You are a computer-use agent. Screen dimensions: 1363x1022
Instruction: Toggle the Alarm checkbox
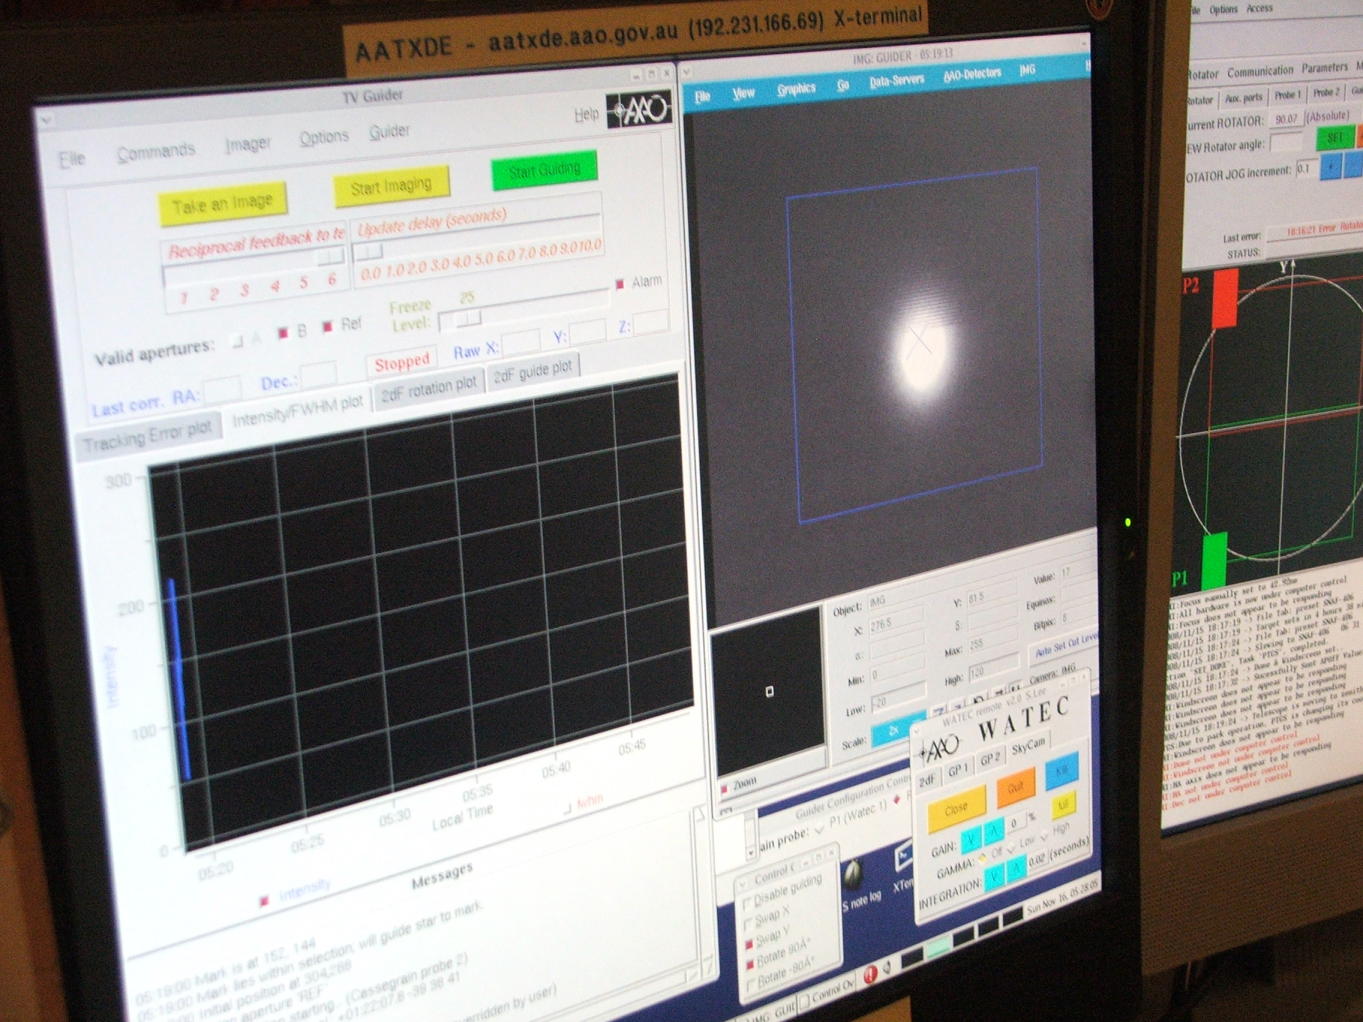620,285
